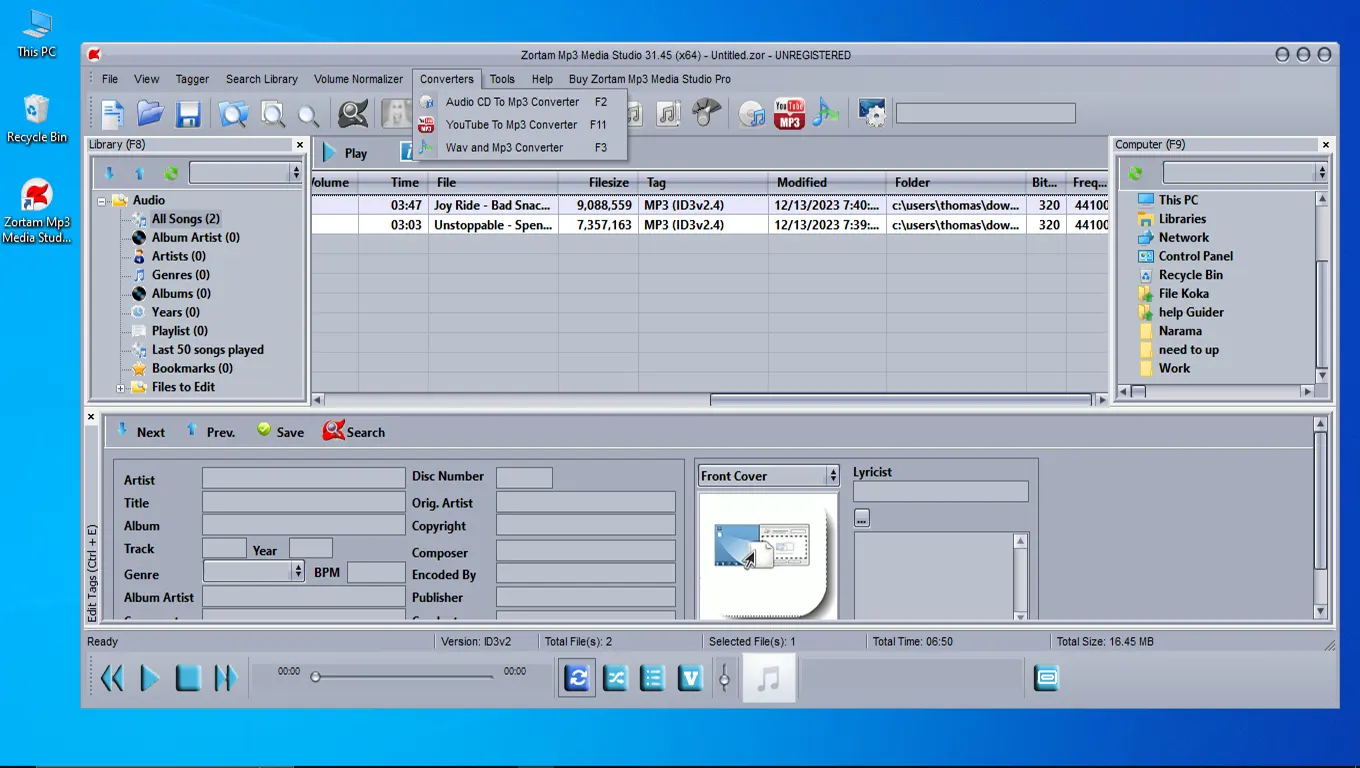Click Search in the tag editor
Viewport: 1360px width, 768px height.
[x=354, y=432]
